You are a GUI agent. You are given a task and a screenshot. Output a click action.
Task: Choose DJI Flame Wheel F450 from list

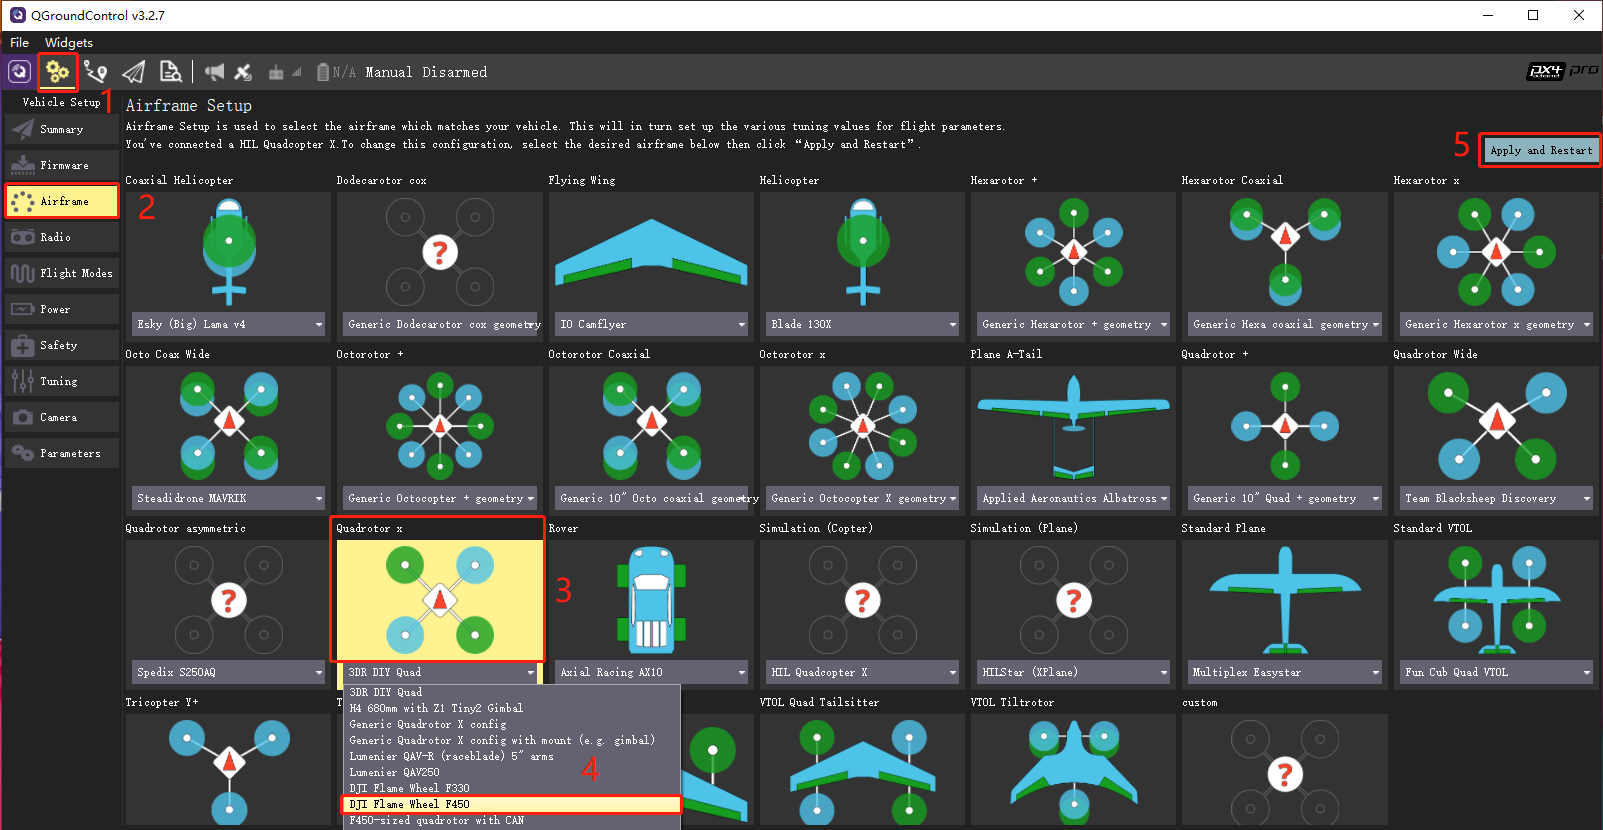[512, 804]
